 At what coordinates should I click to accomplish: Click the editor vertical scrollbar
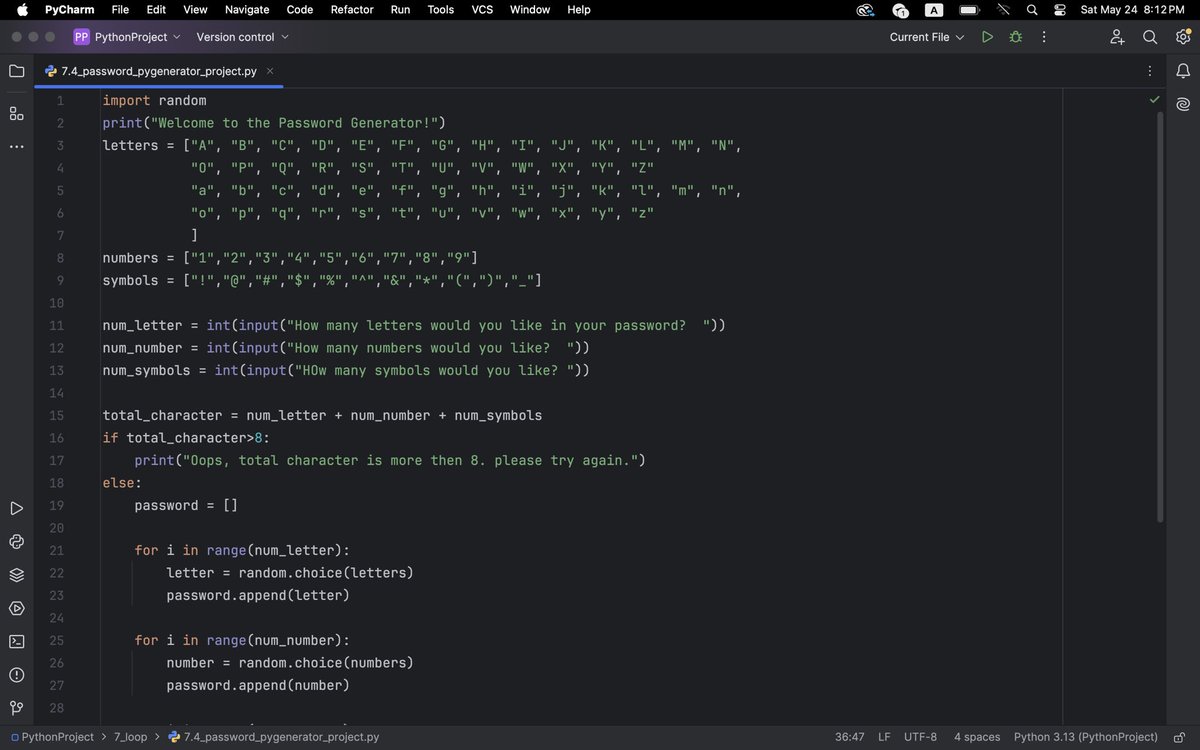tap(1160, 315)
